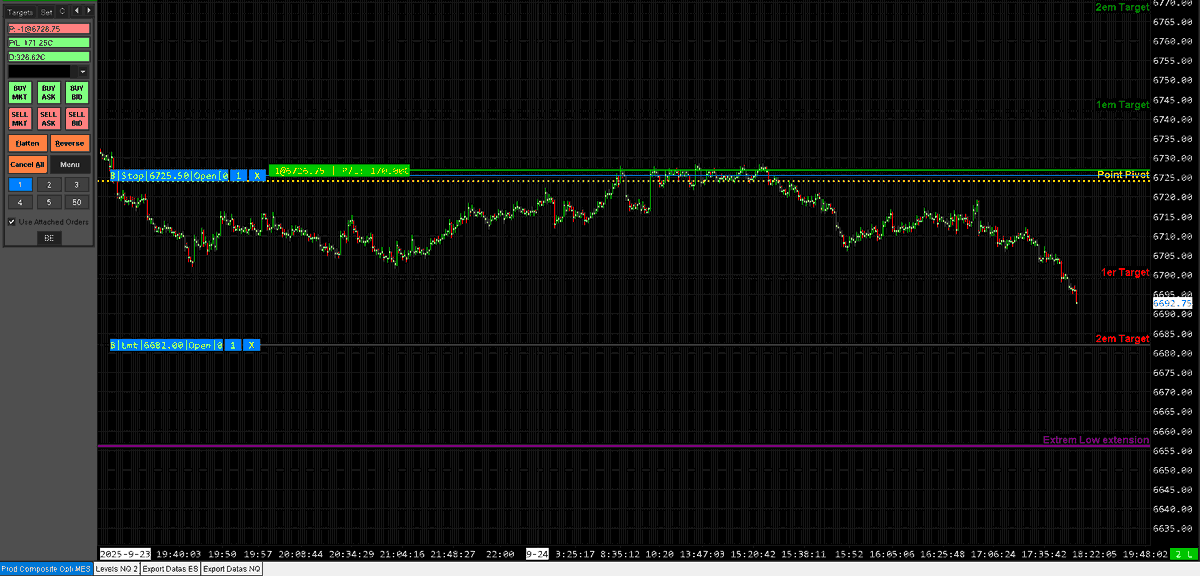
Task: Click the open P/L field
Action: 48,43
